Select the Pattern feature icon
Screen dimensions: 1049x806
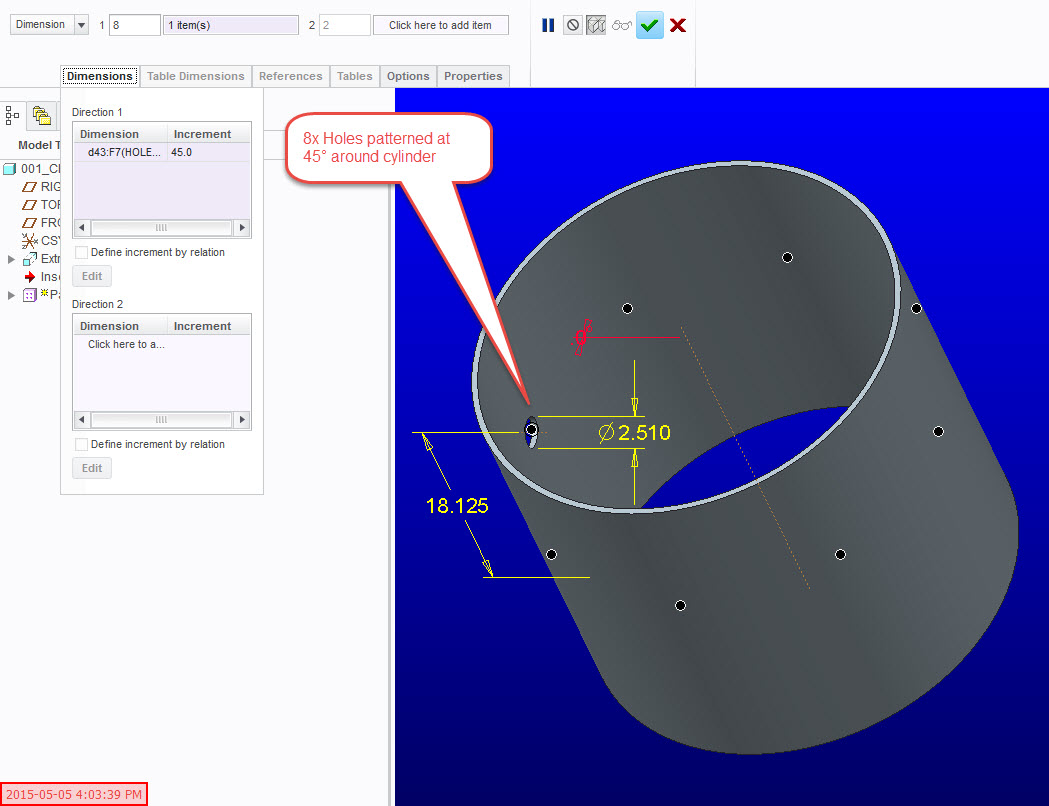[x=29, y=295]
